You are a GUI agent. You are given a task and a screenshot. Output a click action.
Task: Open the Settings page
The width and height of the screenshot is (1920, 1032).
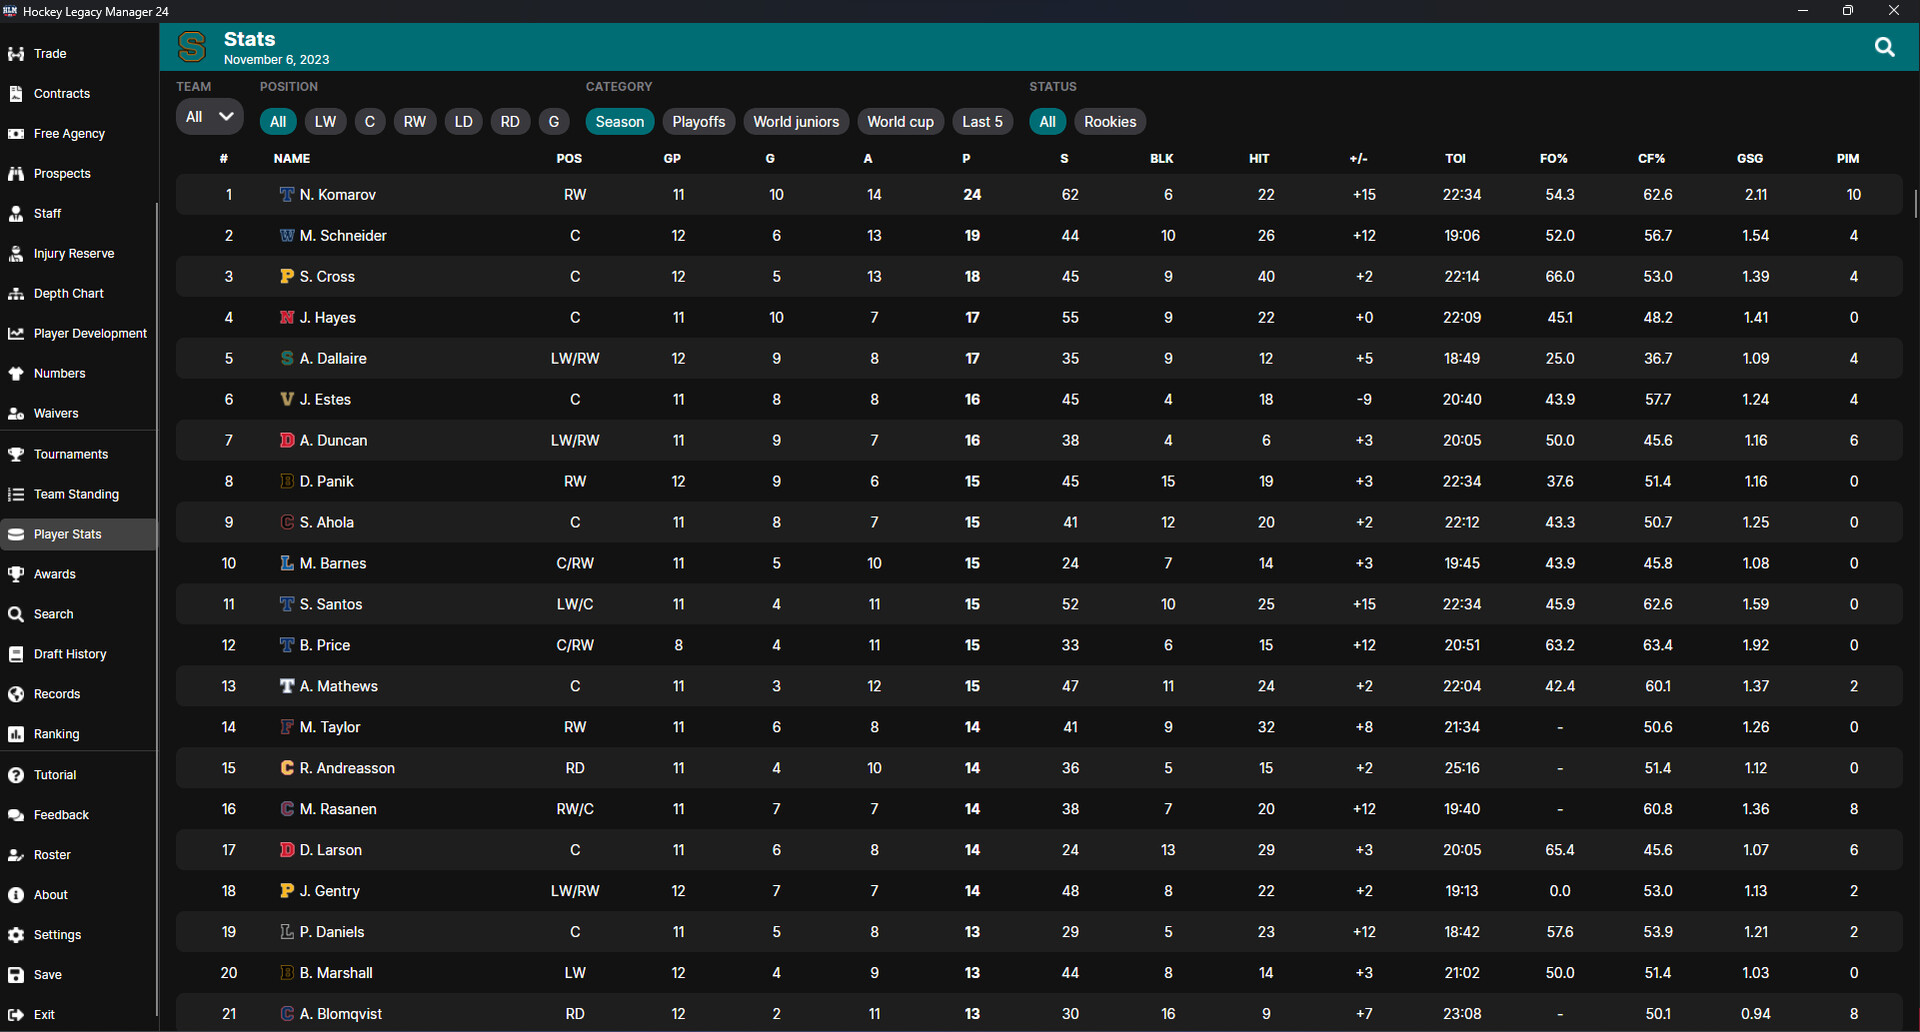click(x=57, y=934)
